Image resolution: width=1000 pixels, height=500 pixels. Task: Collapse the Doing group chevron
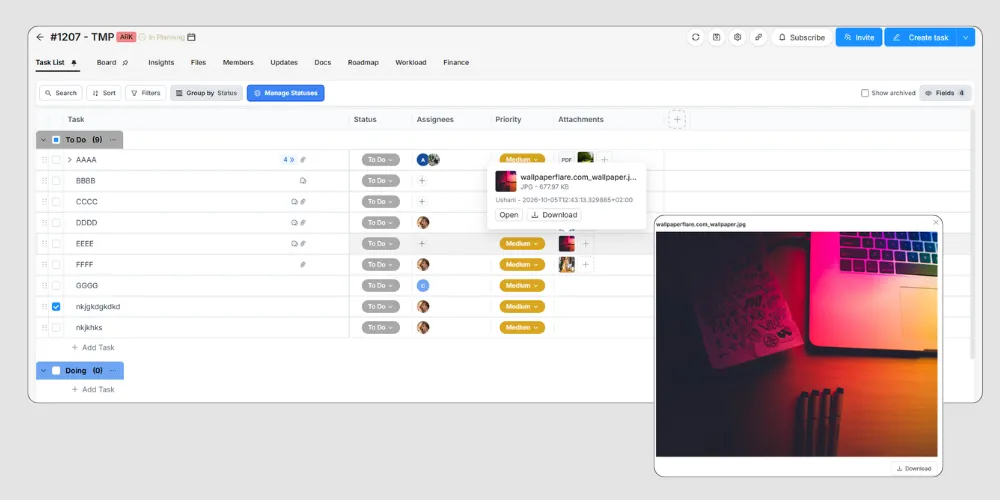pos(43,371)
